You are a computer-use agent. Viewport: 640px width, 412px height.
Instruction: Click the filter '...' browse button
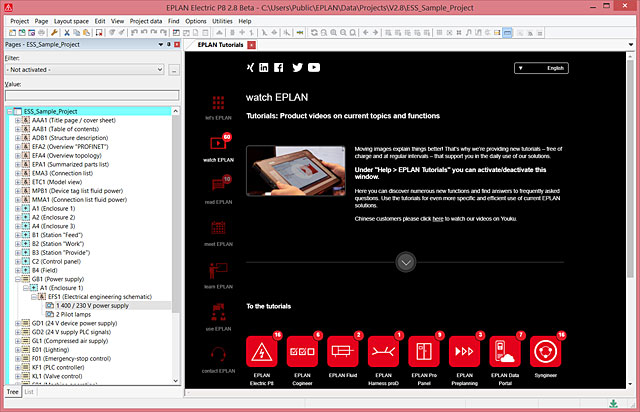tap(174, 69)
